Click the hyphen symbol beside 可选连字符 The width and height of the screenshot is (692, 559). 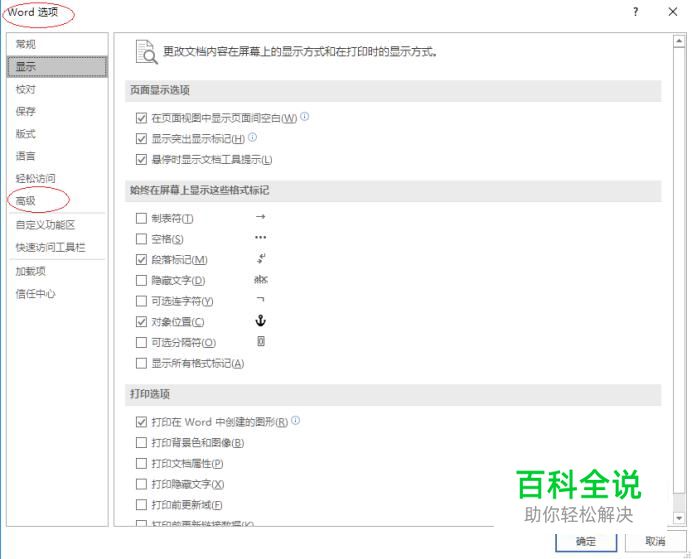click(x=260, y=300)
